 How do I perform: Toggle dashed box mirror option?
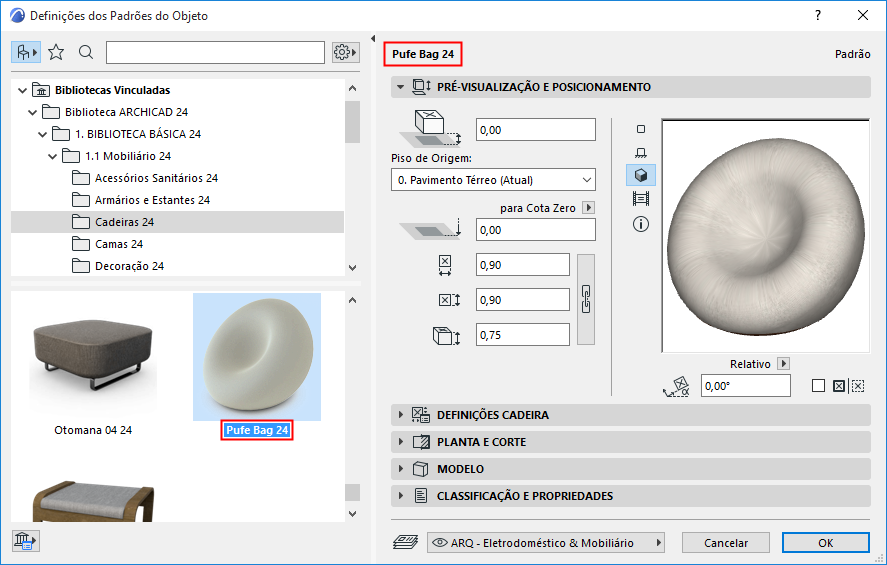coord(858,386)
